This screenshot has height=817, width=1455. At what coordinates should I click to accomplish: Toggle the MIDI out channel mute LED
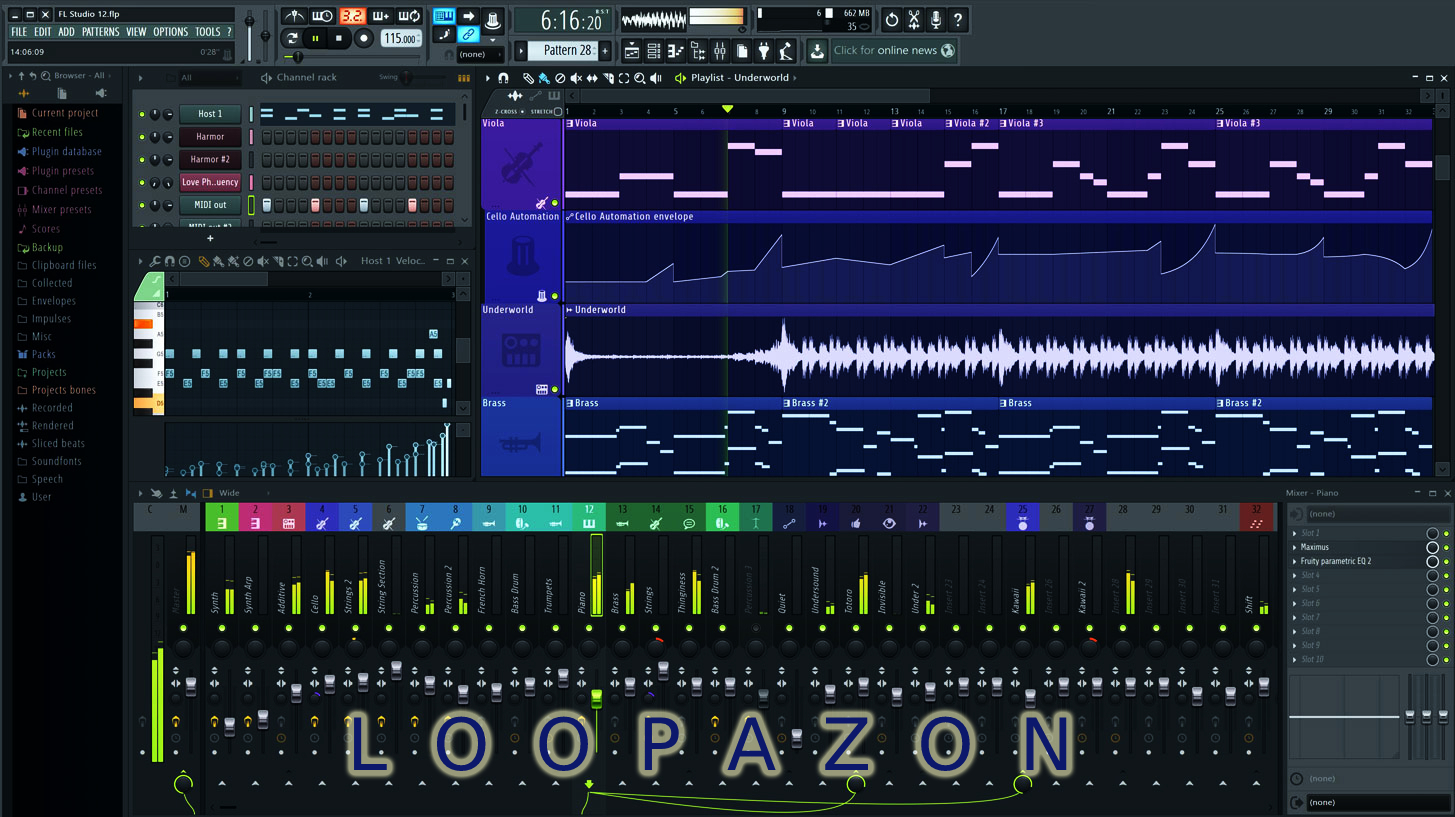coord(142,205)
